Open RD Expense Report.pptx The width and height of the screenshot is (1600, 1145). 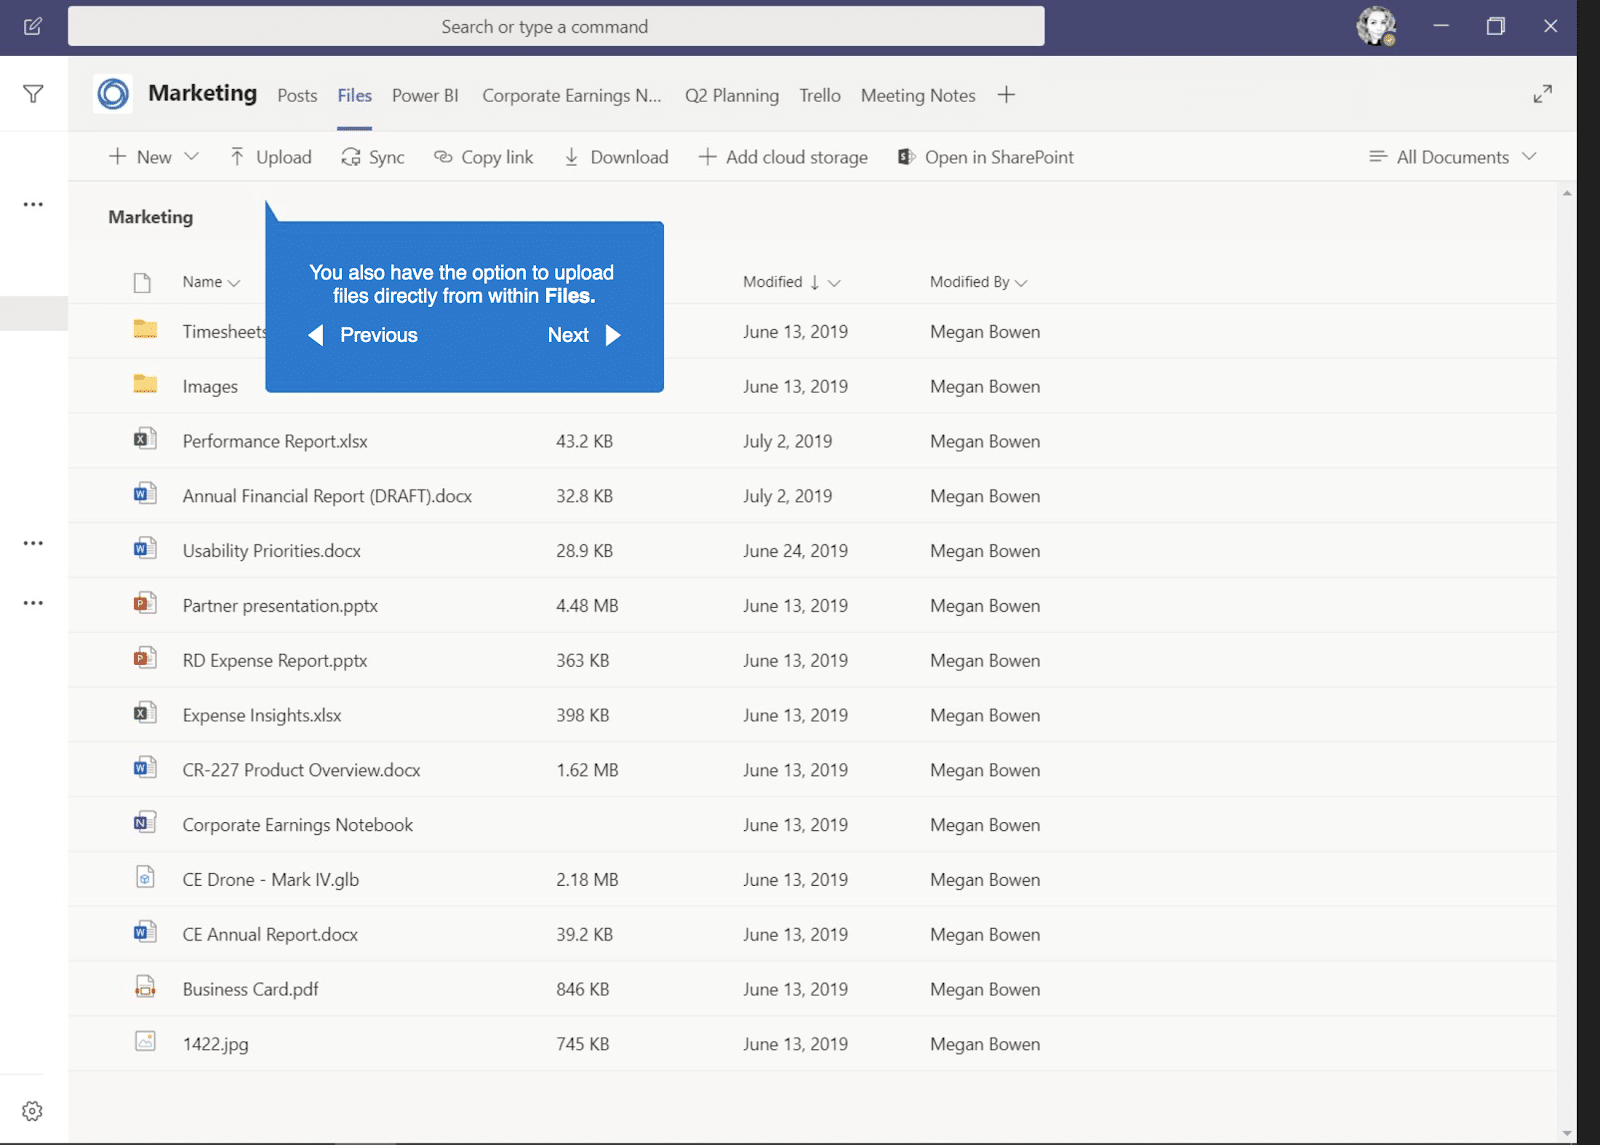275,661
